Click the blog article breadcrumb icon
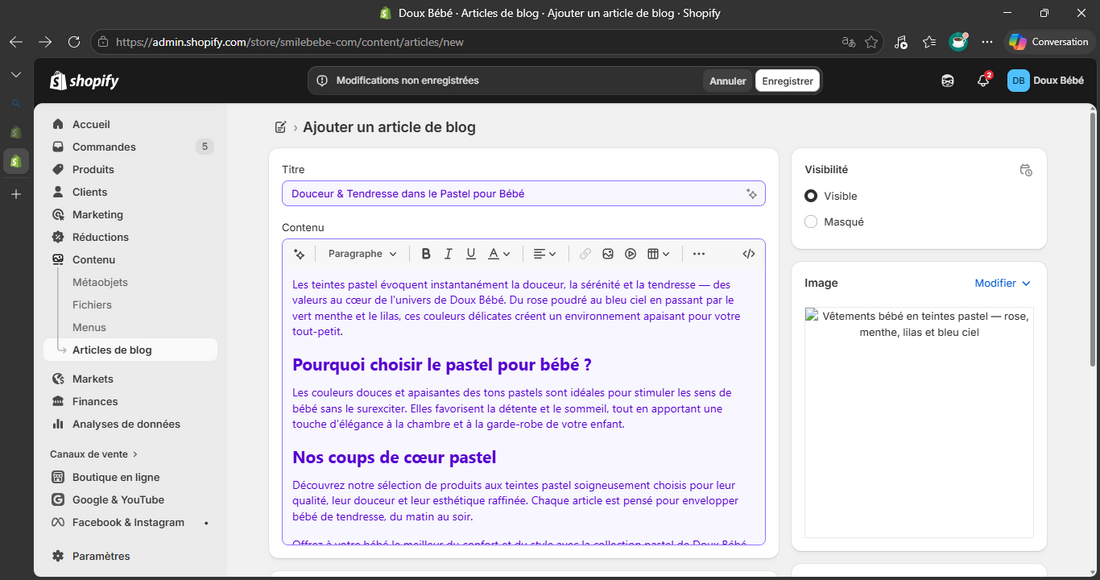Viewport: 1100px width, 580px height. pyautogui.click(x=281, y=127)
